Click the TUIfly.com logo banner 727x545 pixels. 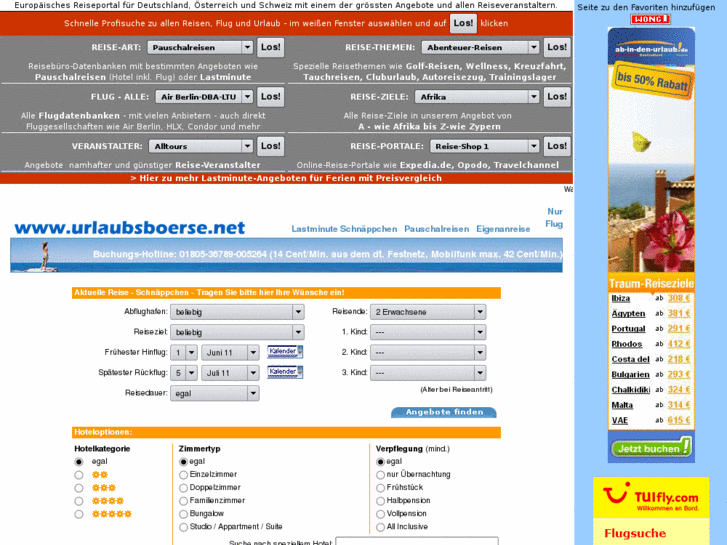click(651, 498)
